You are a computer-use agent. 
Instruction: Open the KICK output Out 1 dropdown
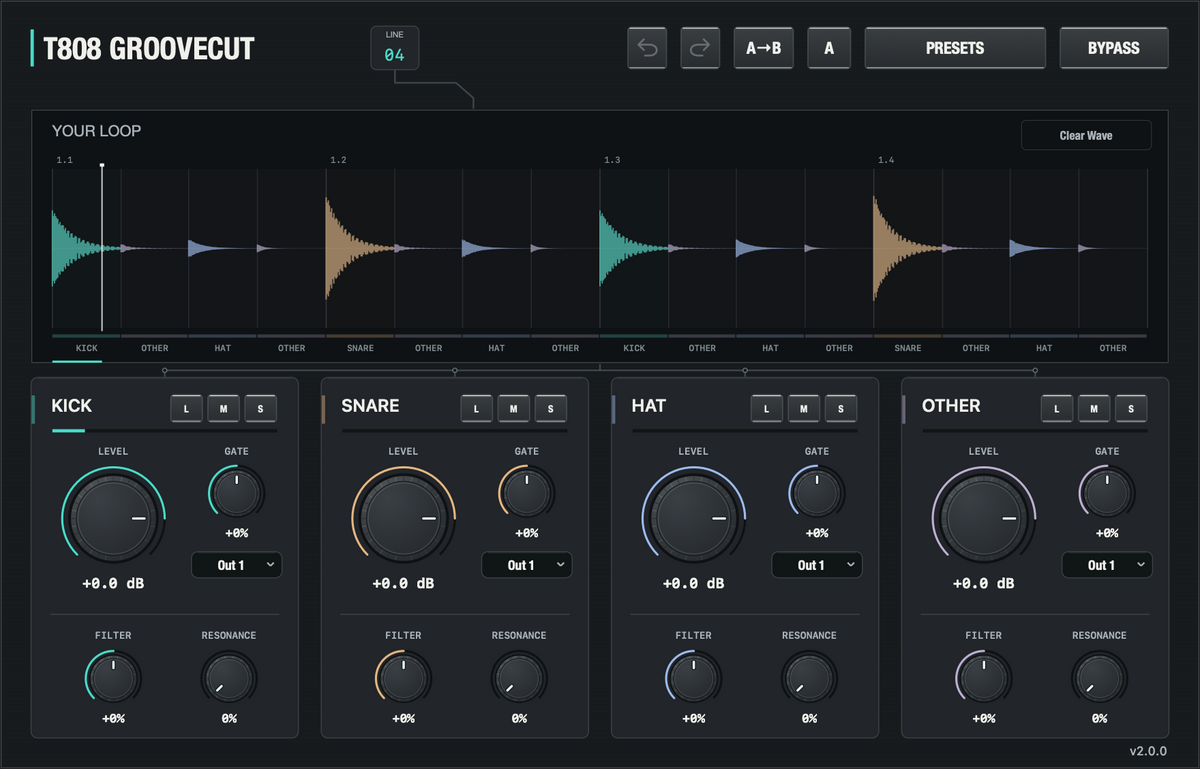[237, 565]
